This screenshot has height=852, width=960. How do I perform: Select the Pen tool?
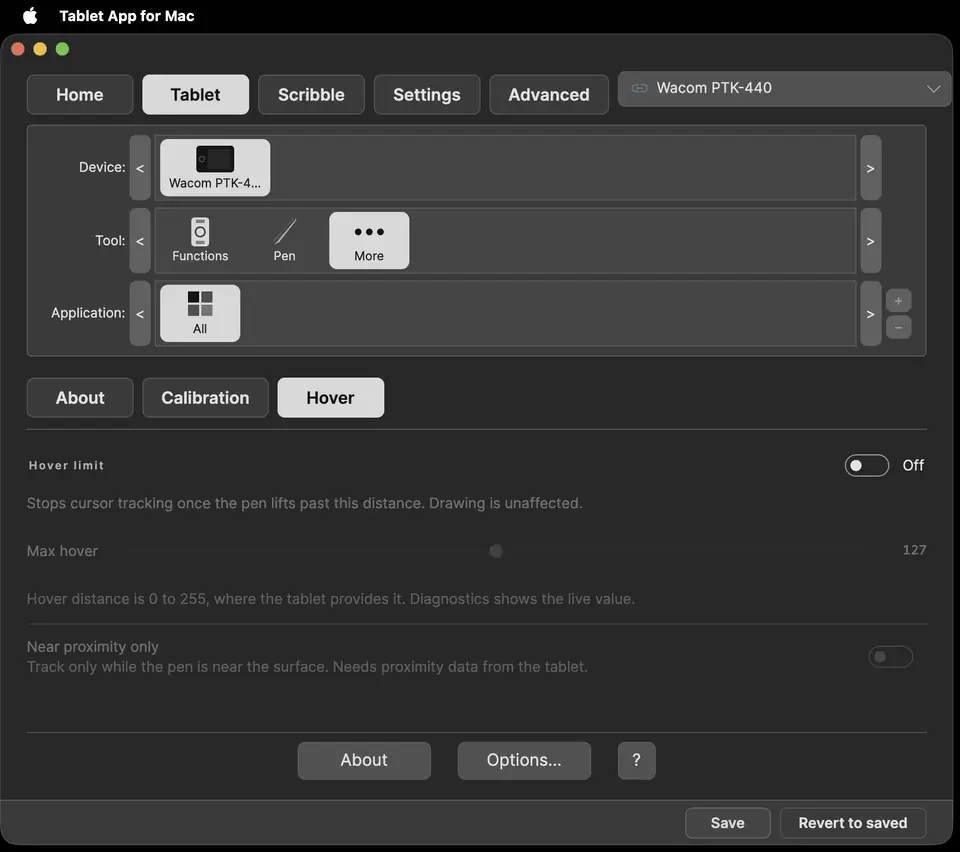pyautogui.click(x=285, y=241)
